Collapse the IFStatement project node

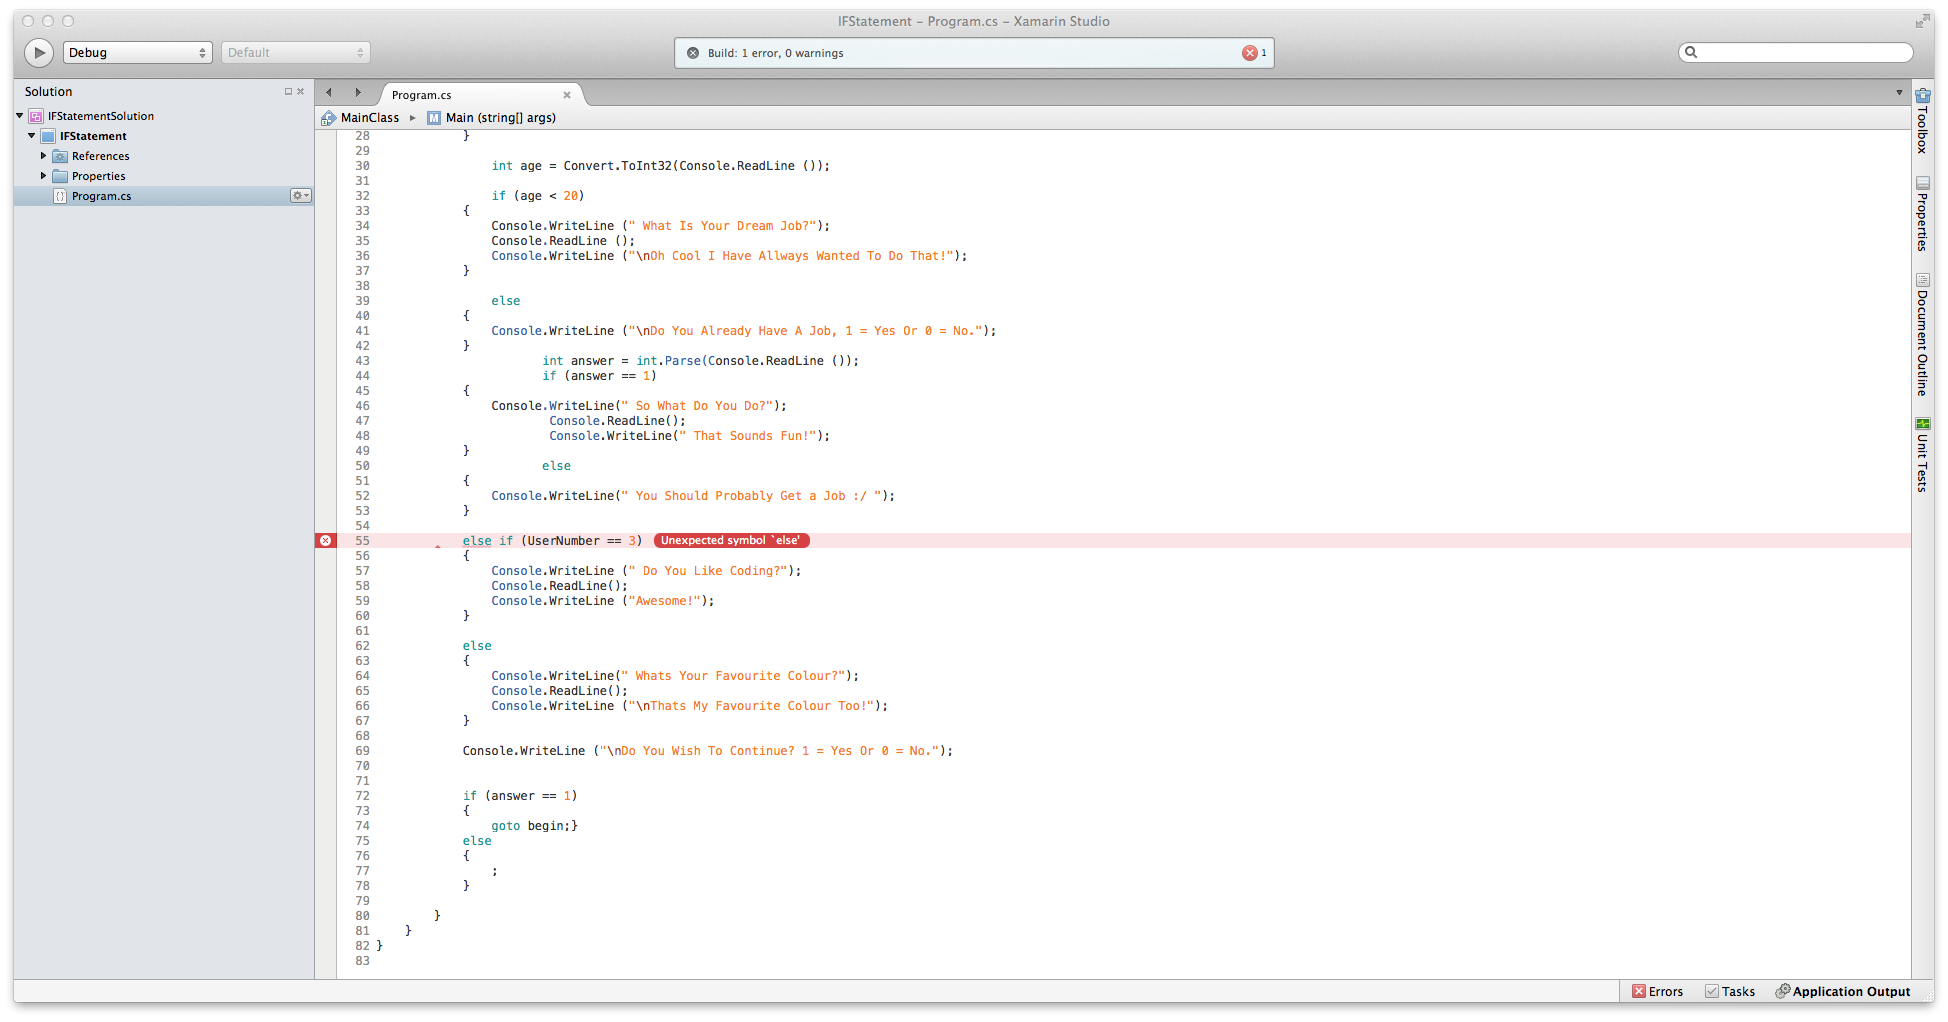pyautogui.click(x=32, y=136)
